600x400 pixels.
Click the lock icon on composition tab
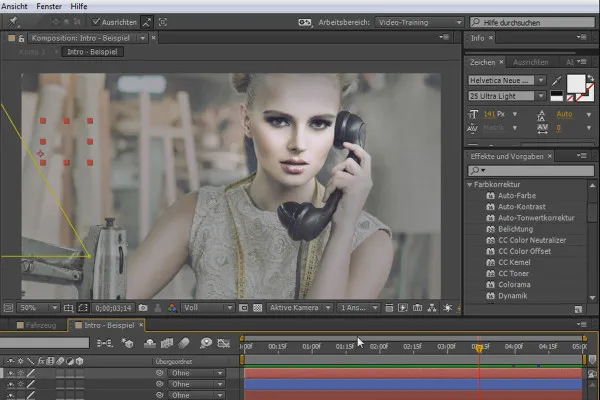pos(22,38)
